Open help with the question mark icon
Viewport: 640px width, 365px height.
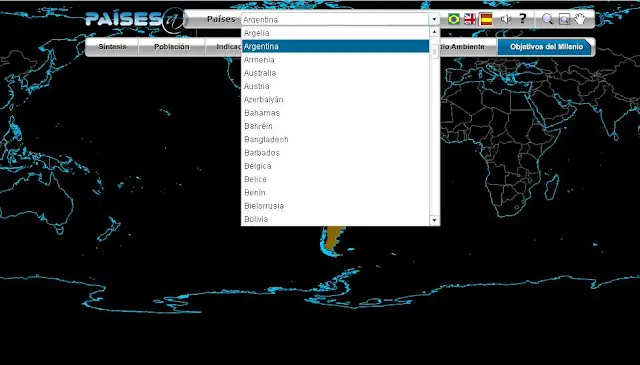[523, 19]
